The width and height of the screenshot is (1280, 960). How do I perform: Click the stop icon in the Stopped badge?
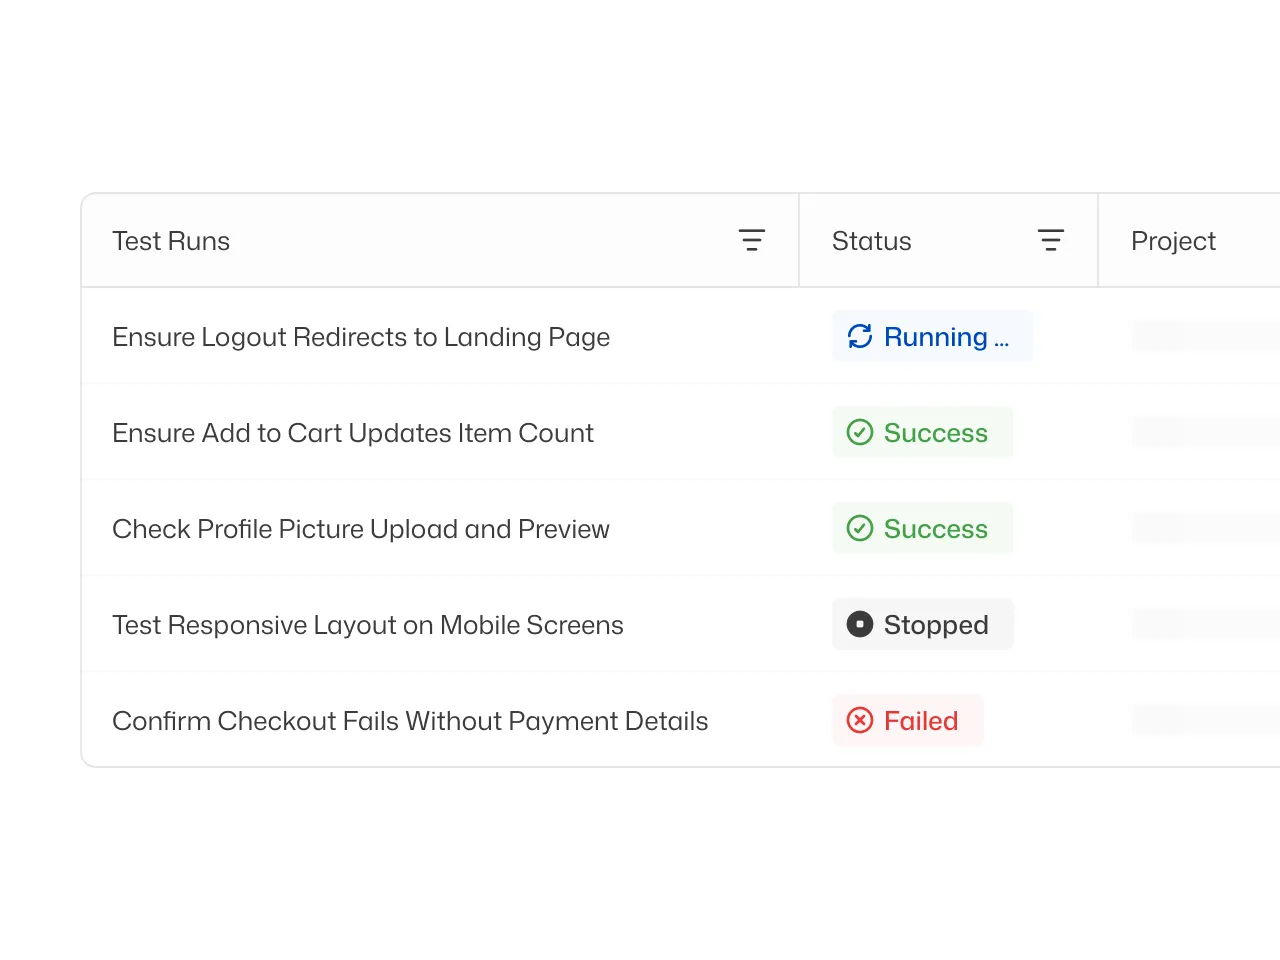pos(860,624)
